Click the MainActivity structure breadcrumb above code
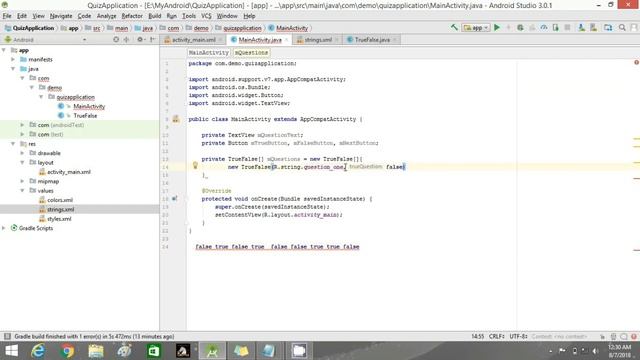 (209, 53)
